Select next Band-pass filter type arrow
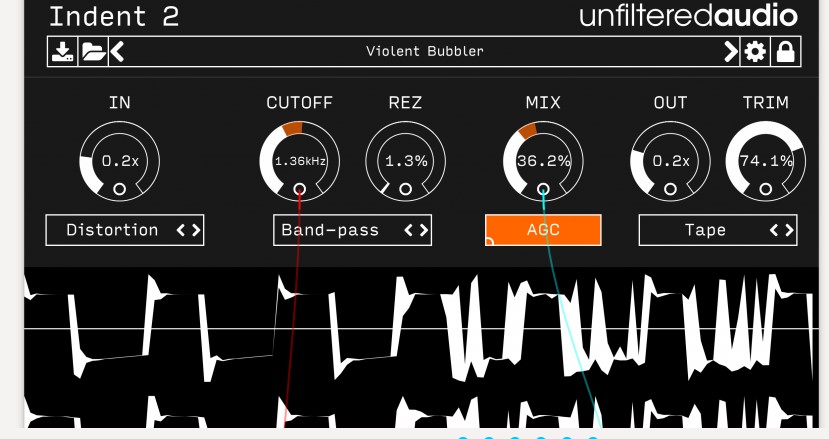The height and width of the screenshot is (439, 829). (423, 230)
